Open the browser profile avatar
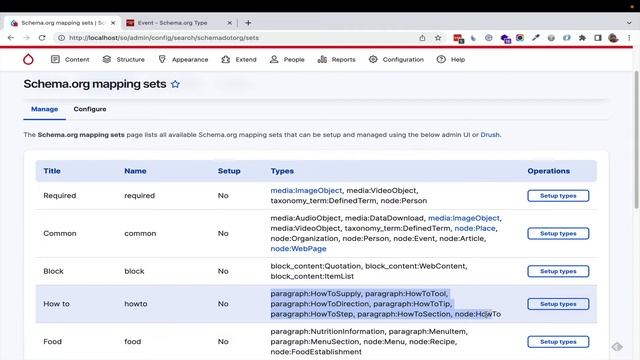The height and width of the screenshot is (360, 640). pos(613,38)
